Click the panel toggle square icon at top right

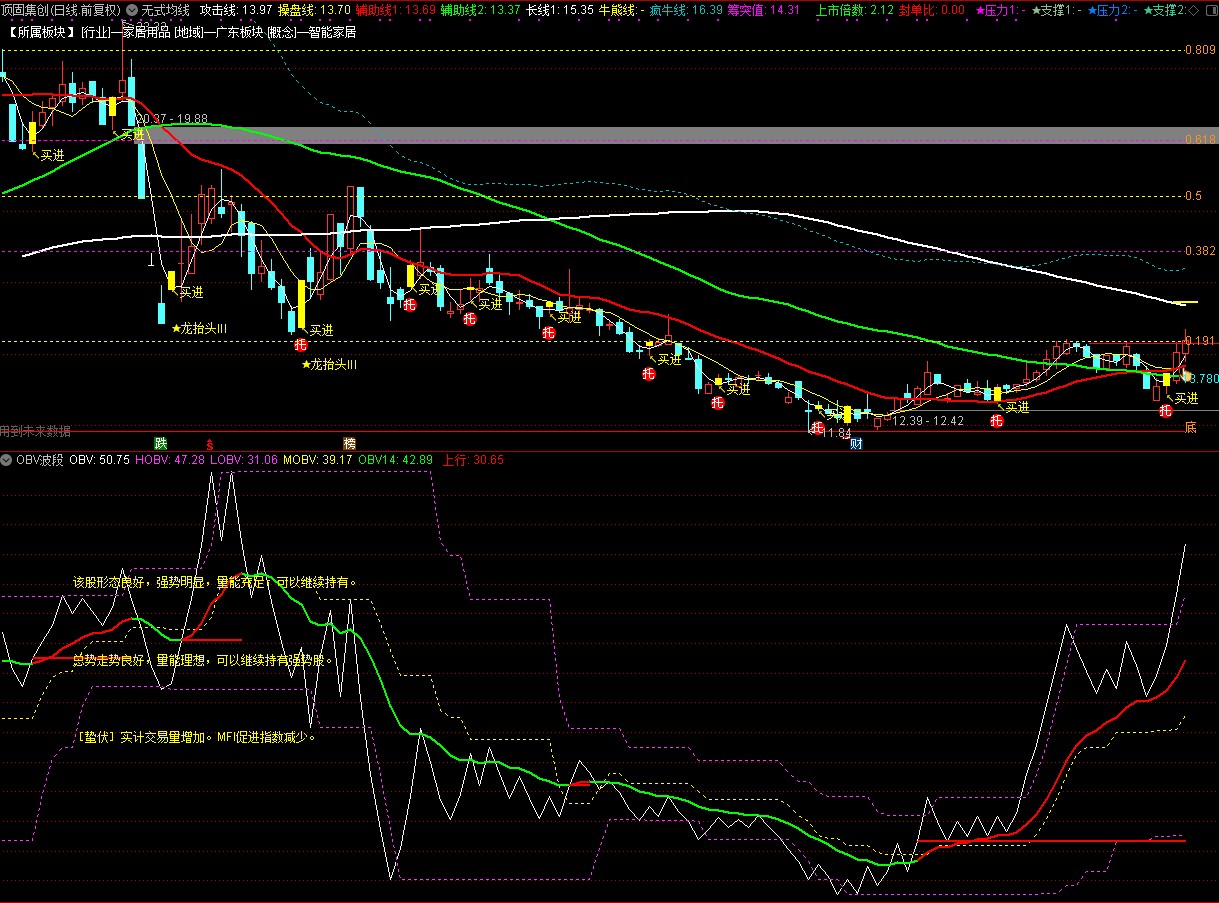pyautogui.click(x=1209, y=10)
